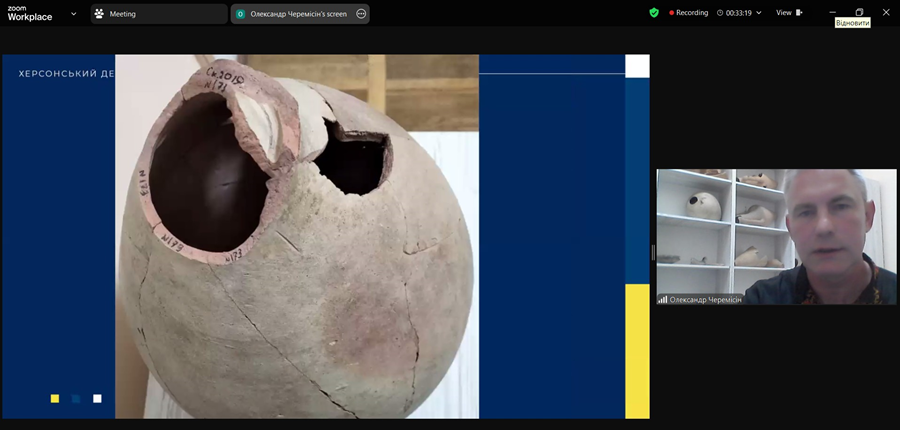Click the clock icon beside meeting timer
The image size is (900, 430).
720,13
